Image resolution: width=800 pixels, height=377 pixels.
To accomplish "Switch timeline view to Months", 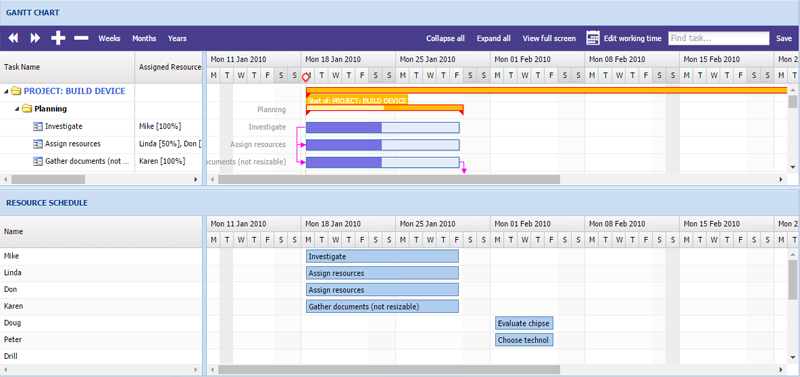I will click(x=144, y=38).
